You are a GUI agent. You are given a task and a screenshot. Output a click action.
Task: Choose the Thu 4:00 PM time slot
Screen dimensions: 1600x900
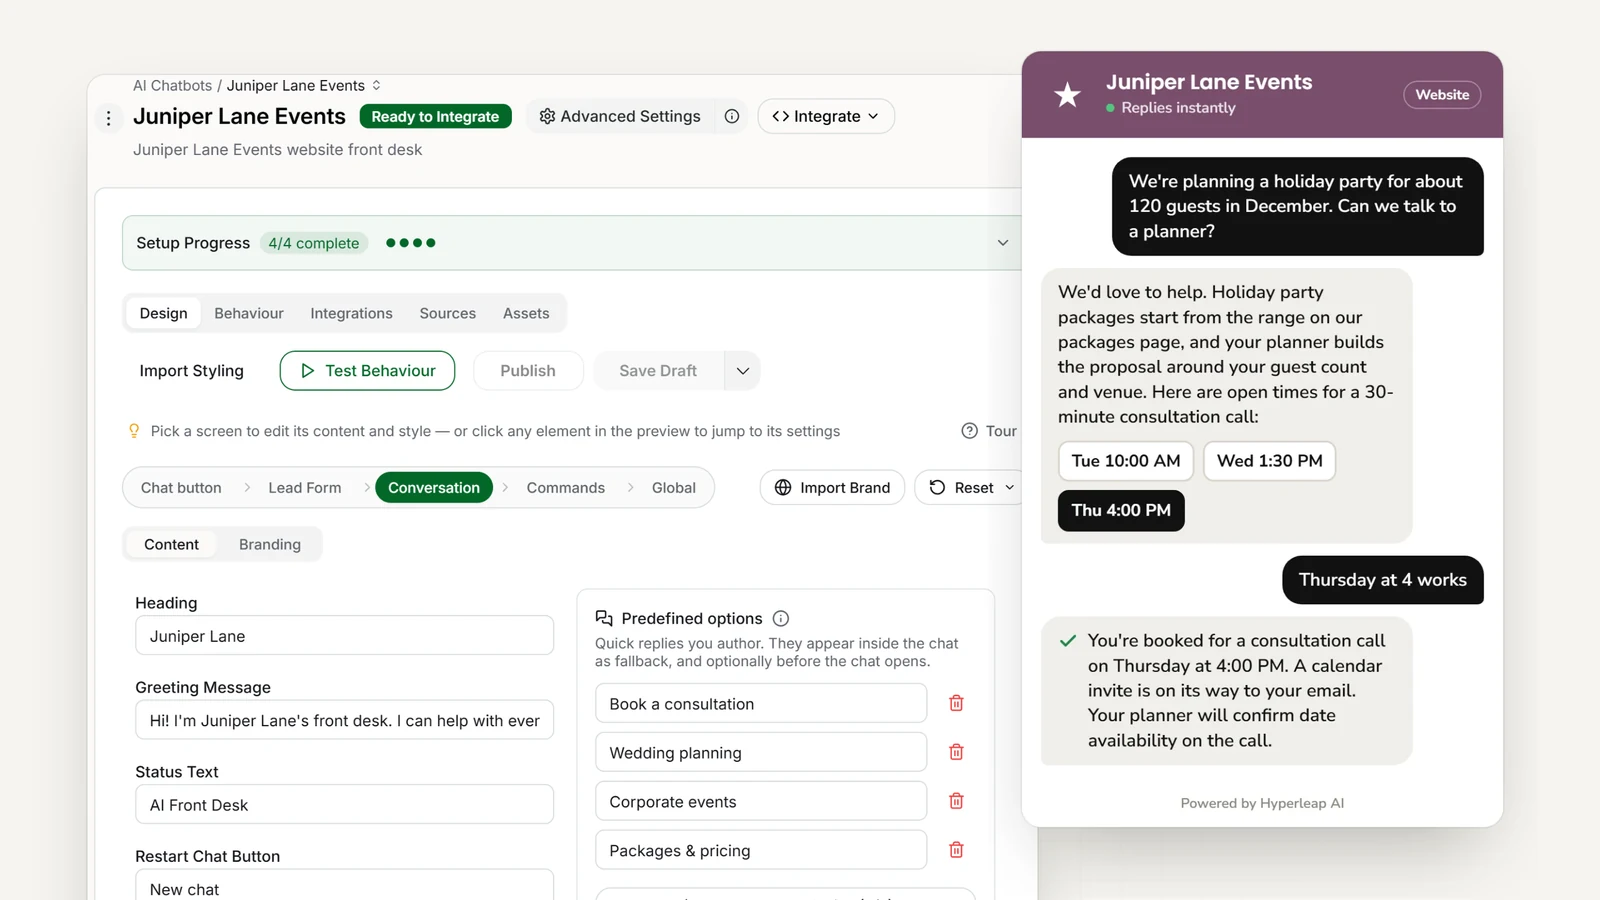coord(1121,510)
